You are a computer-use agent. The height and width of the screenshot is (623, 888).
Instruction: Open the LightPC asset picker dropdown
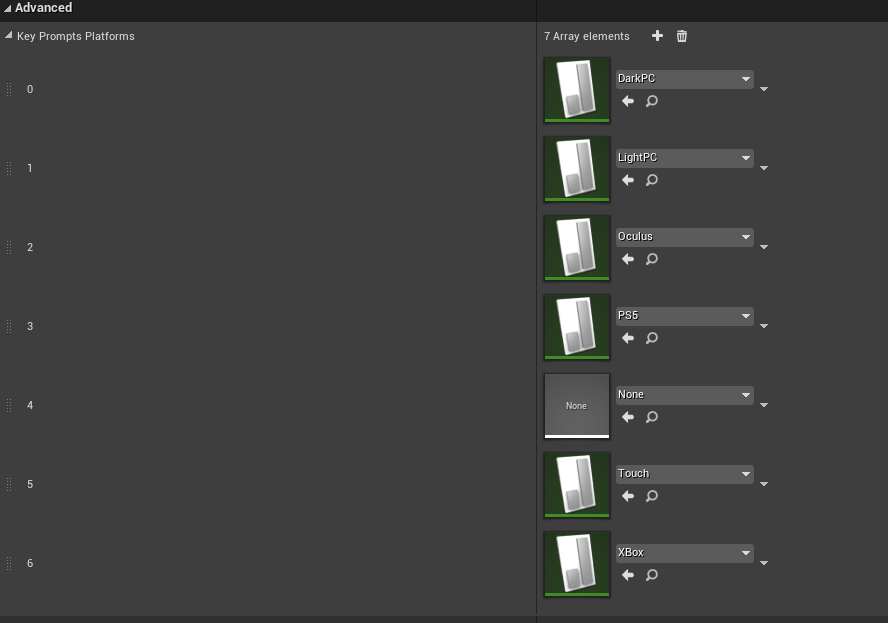685,158
